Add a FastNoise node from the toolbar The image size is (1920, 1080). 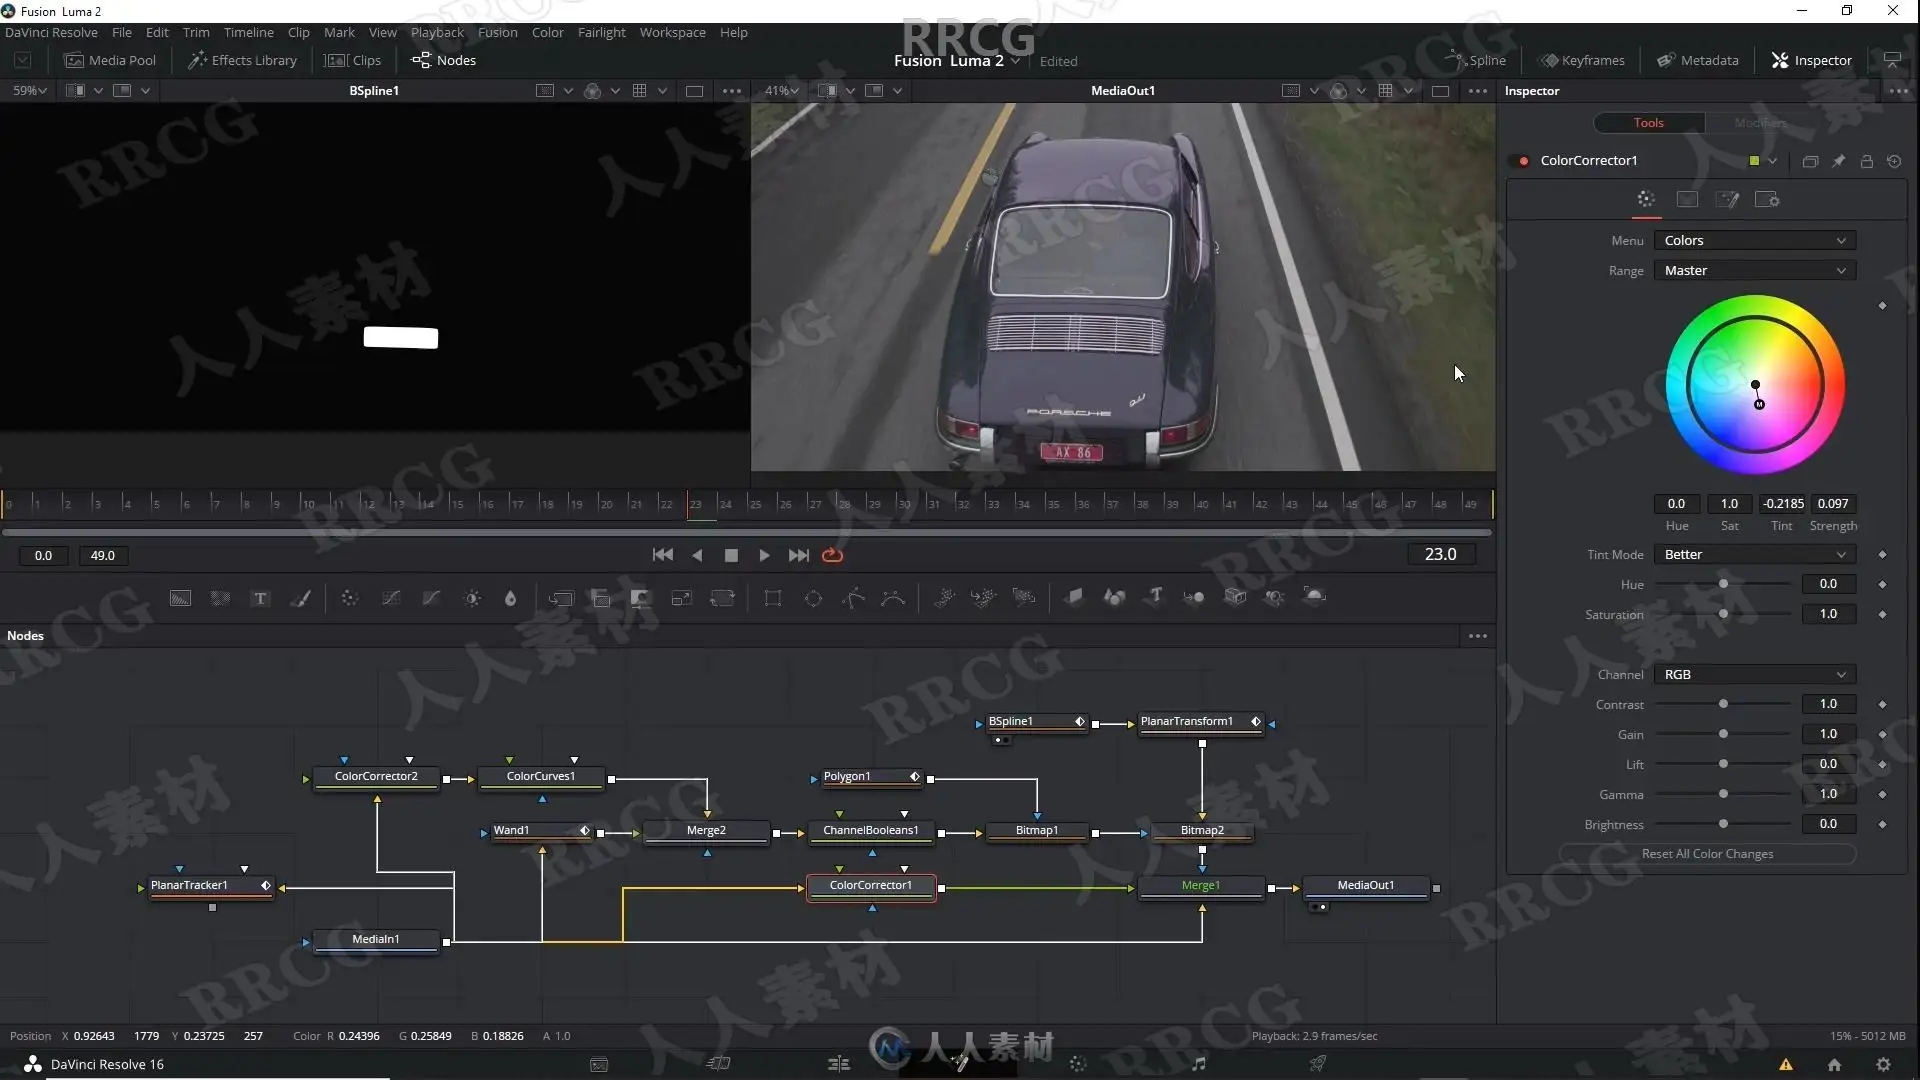(x=220, y=598)
